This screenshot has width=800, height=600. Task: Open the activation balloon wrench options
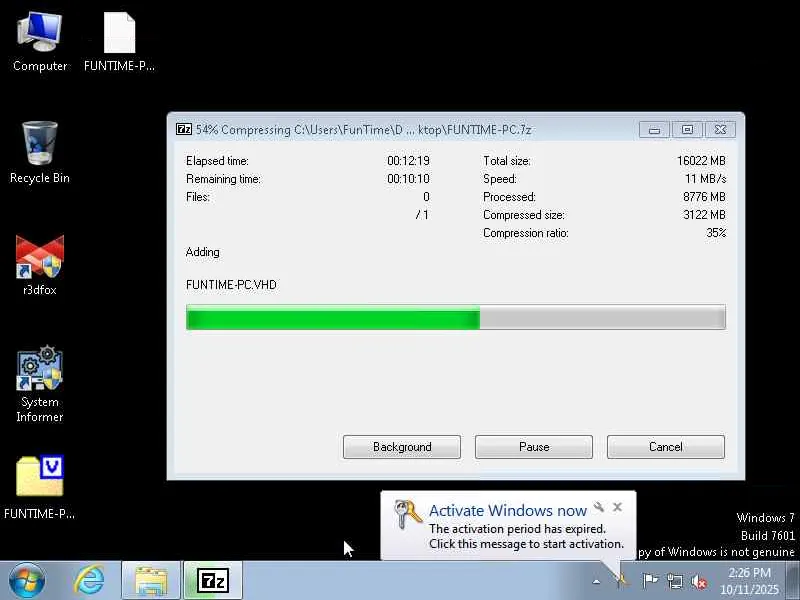point(598,507)
